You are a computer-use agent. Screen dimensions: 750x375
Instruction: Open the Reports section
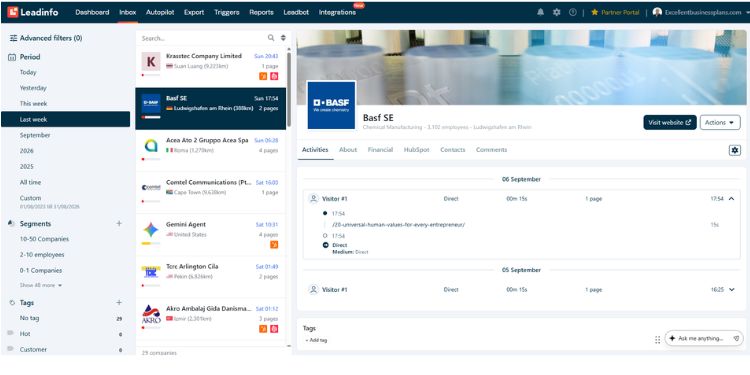261,12
